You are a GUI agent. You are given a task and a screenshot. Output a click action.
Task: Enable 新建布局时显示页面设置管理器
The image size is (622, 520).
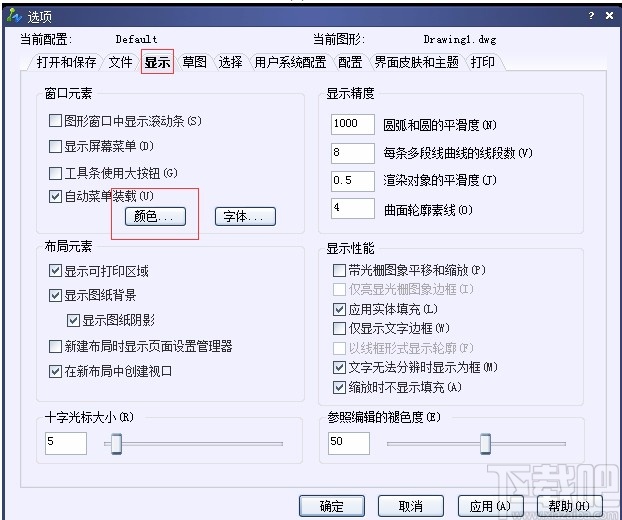[x=55, y=346]
